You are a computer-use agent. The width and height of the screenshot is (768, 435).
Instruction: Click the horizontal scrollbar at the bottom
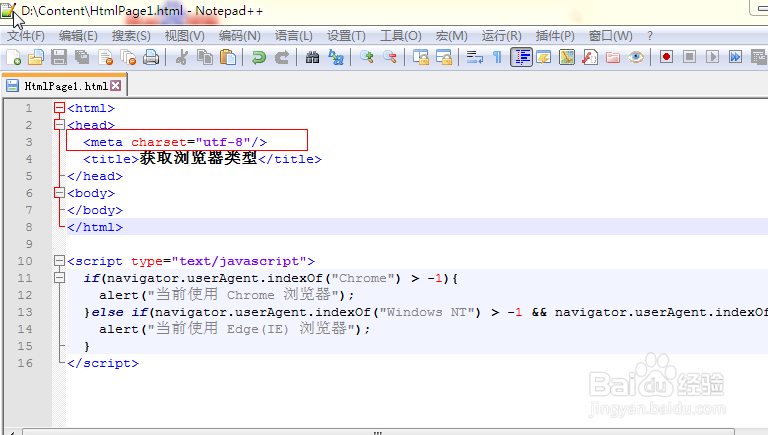coord(377,432)
